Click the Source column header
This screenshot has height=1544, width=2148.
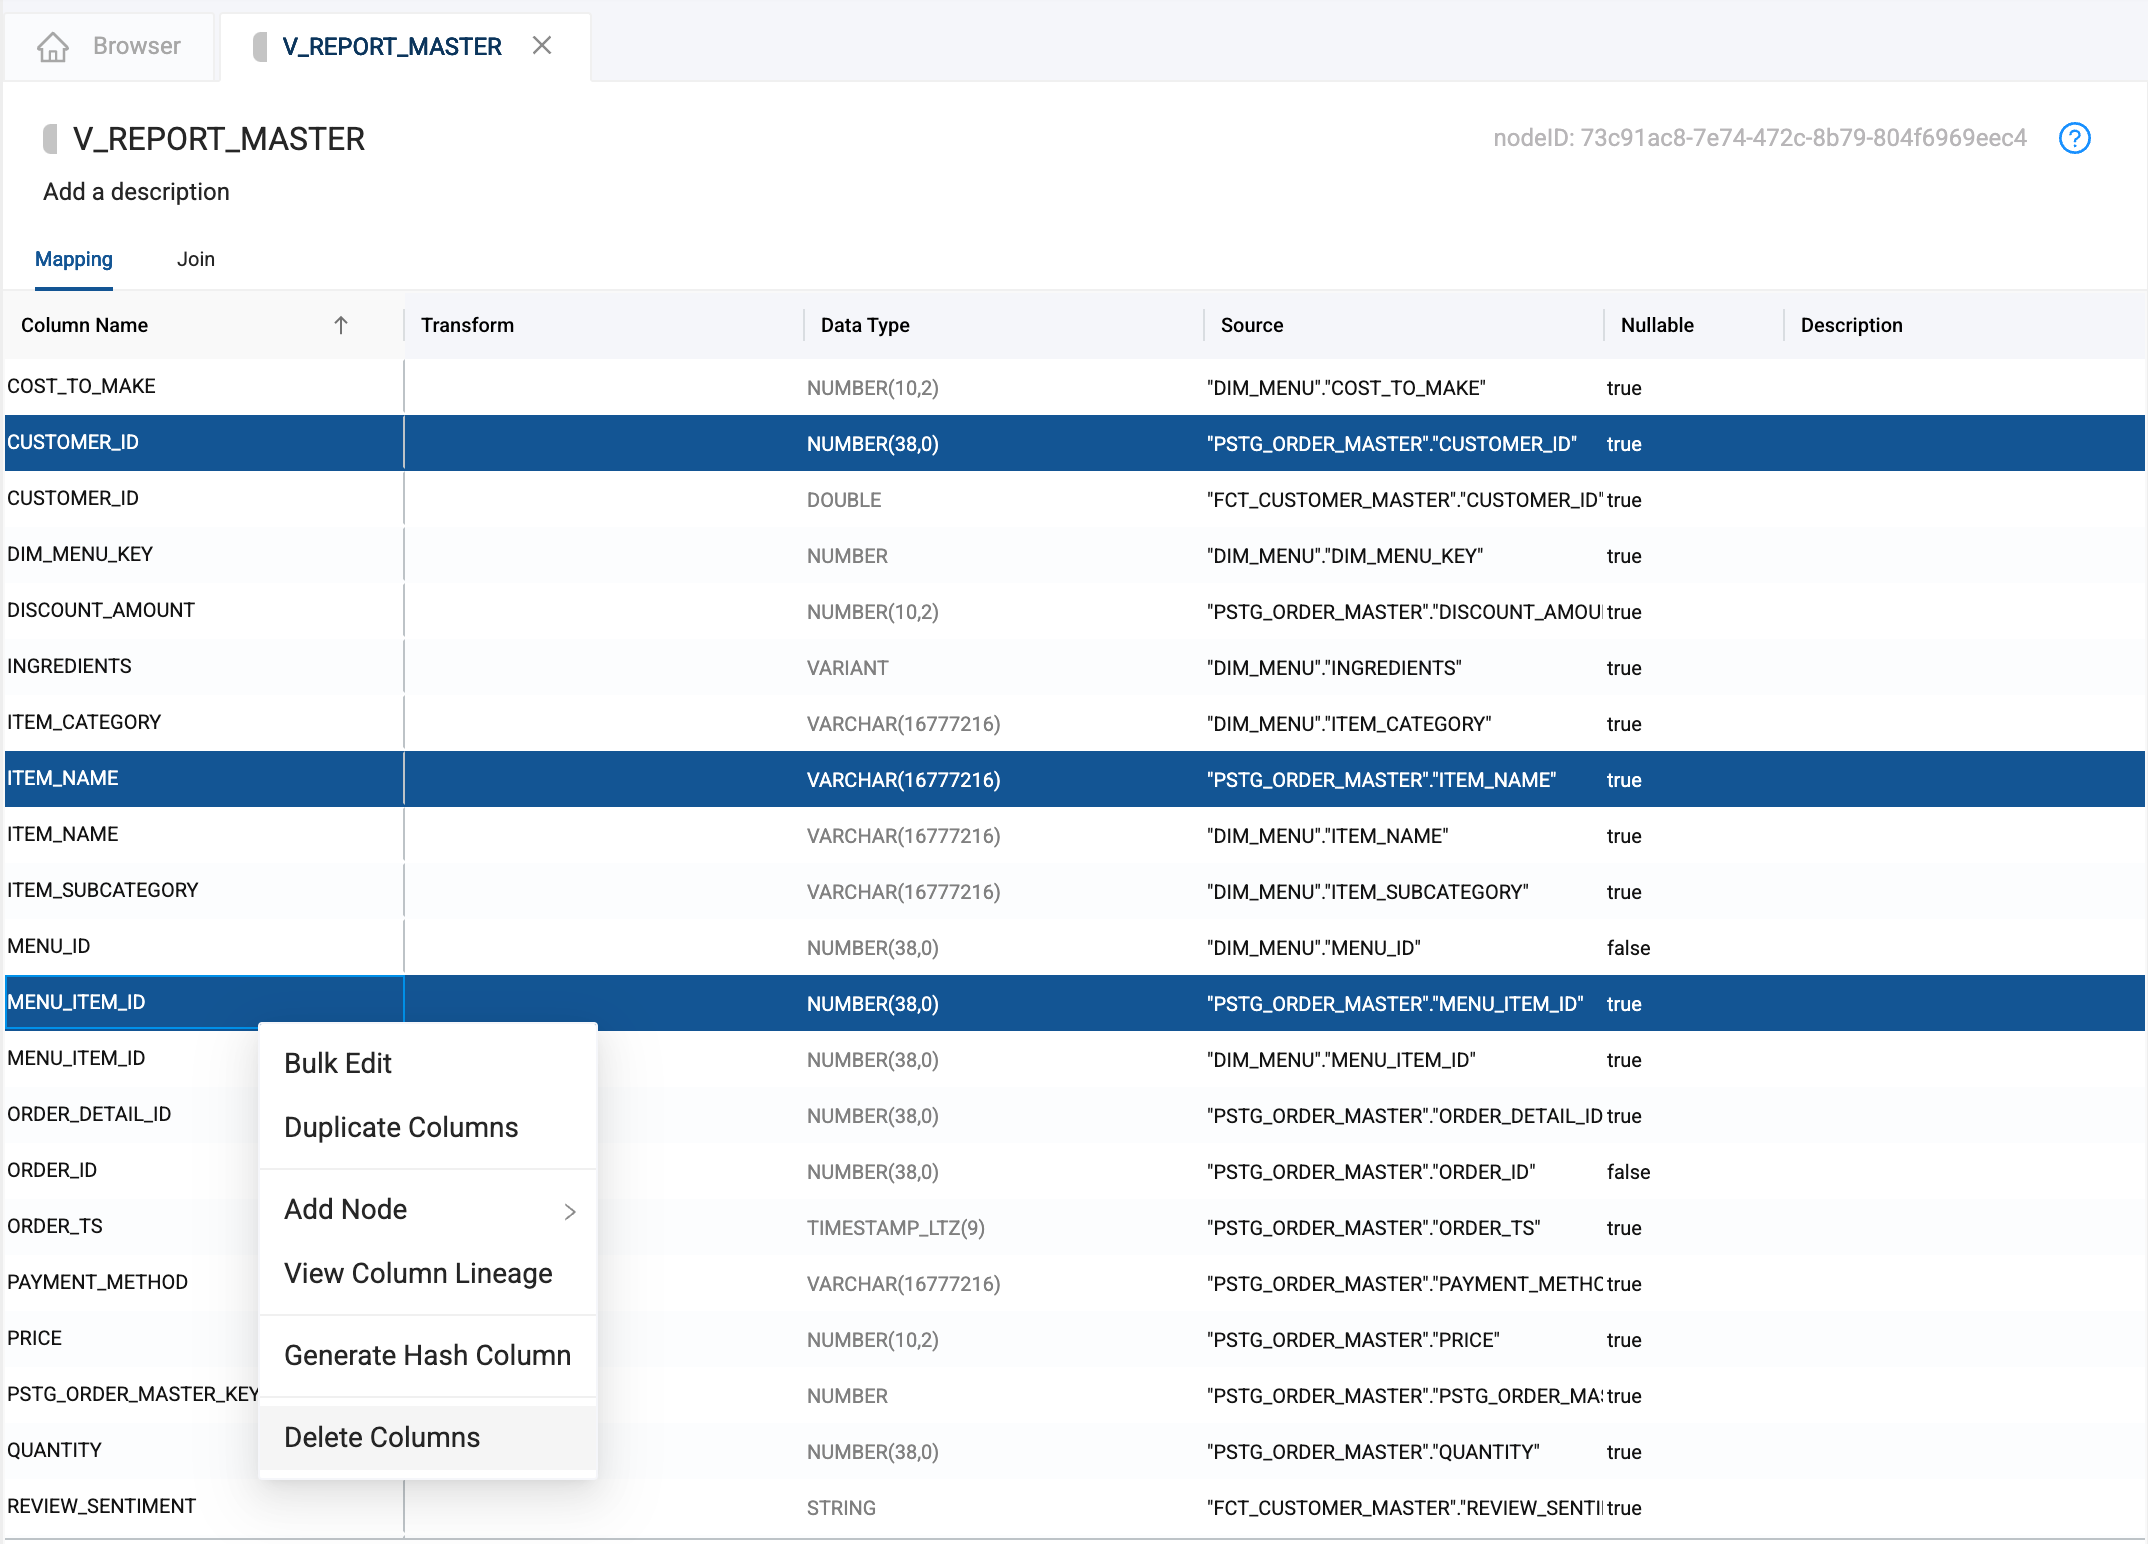click(x=1252, y=325)
